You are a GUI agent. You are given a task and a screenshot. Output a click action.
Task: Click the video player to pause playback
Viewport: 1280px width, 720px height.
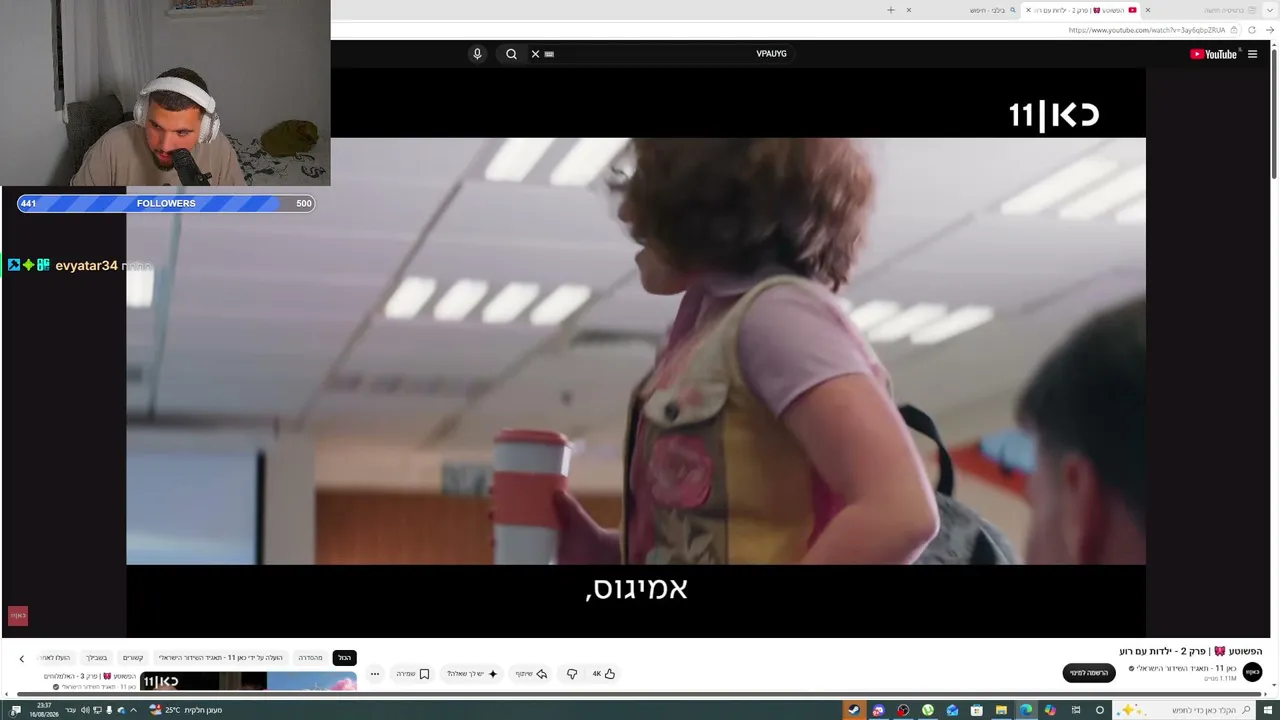tap(636, 351)
